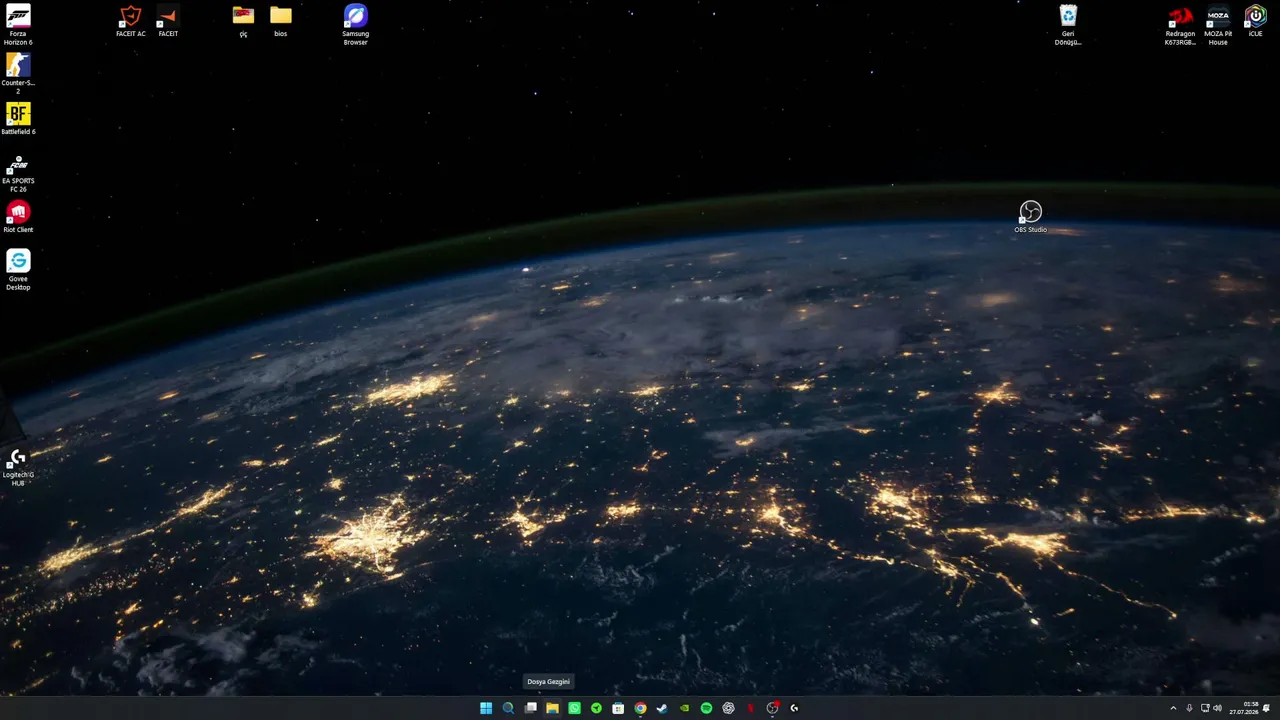Screen dimensions: 1280x720
Task: Switch to OBS Studio on the taskbar
Action: [x=772, y=708]
